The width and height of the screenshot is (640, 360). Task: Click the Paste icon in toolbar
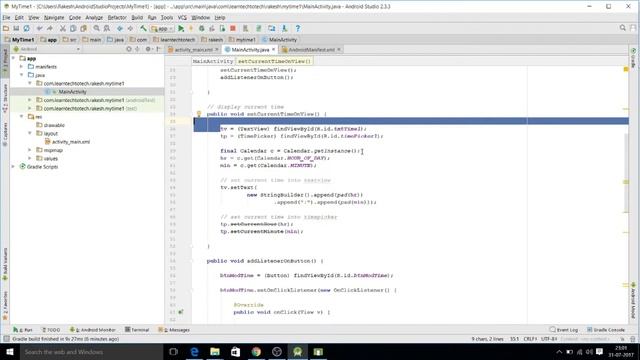84,28
